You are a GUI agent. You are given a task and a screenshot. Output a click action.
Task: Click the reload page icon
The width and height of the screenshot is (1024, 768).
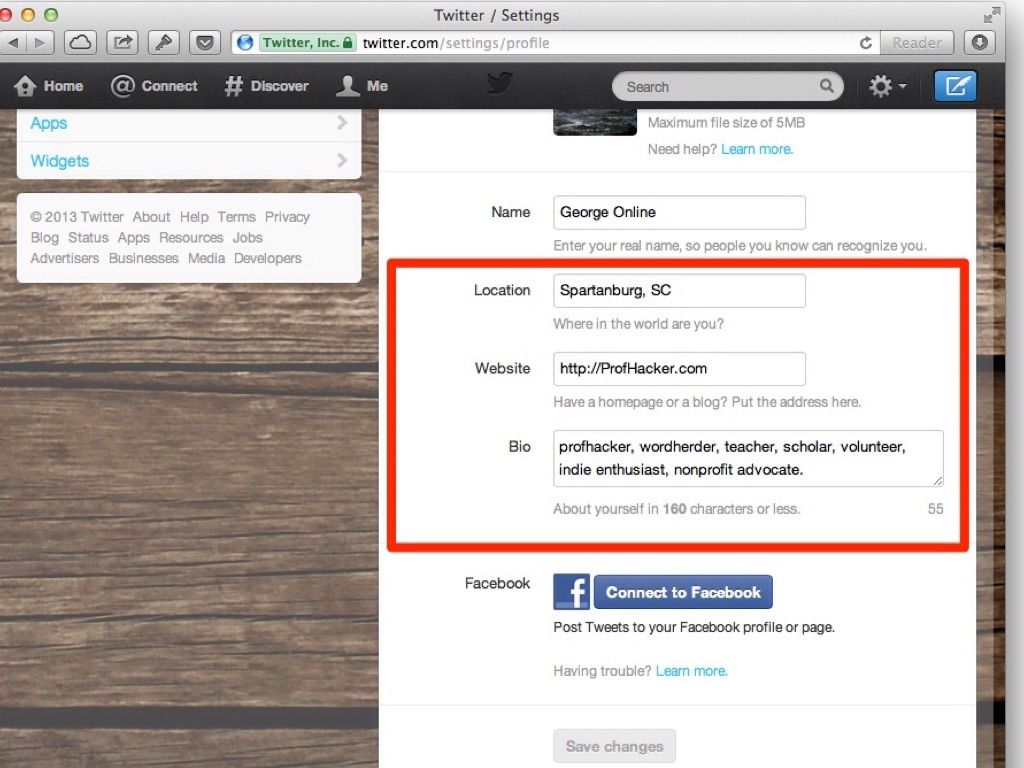[x=866, y=43]
